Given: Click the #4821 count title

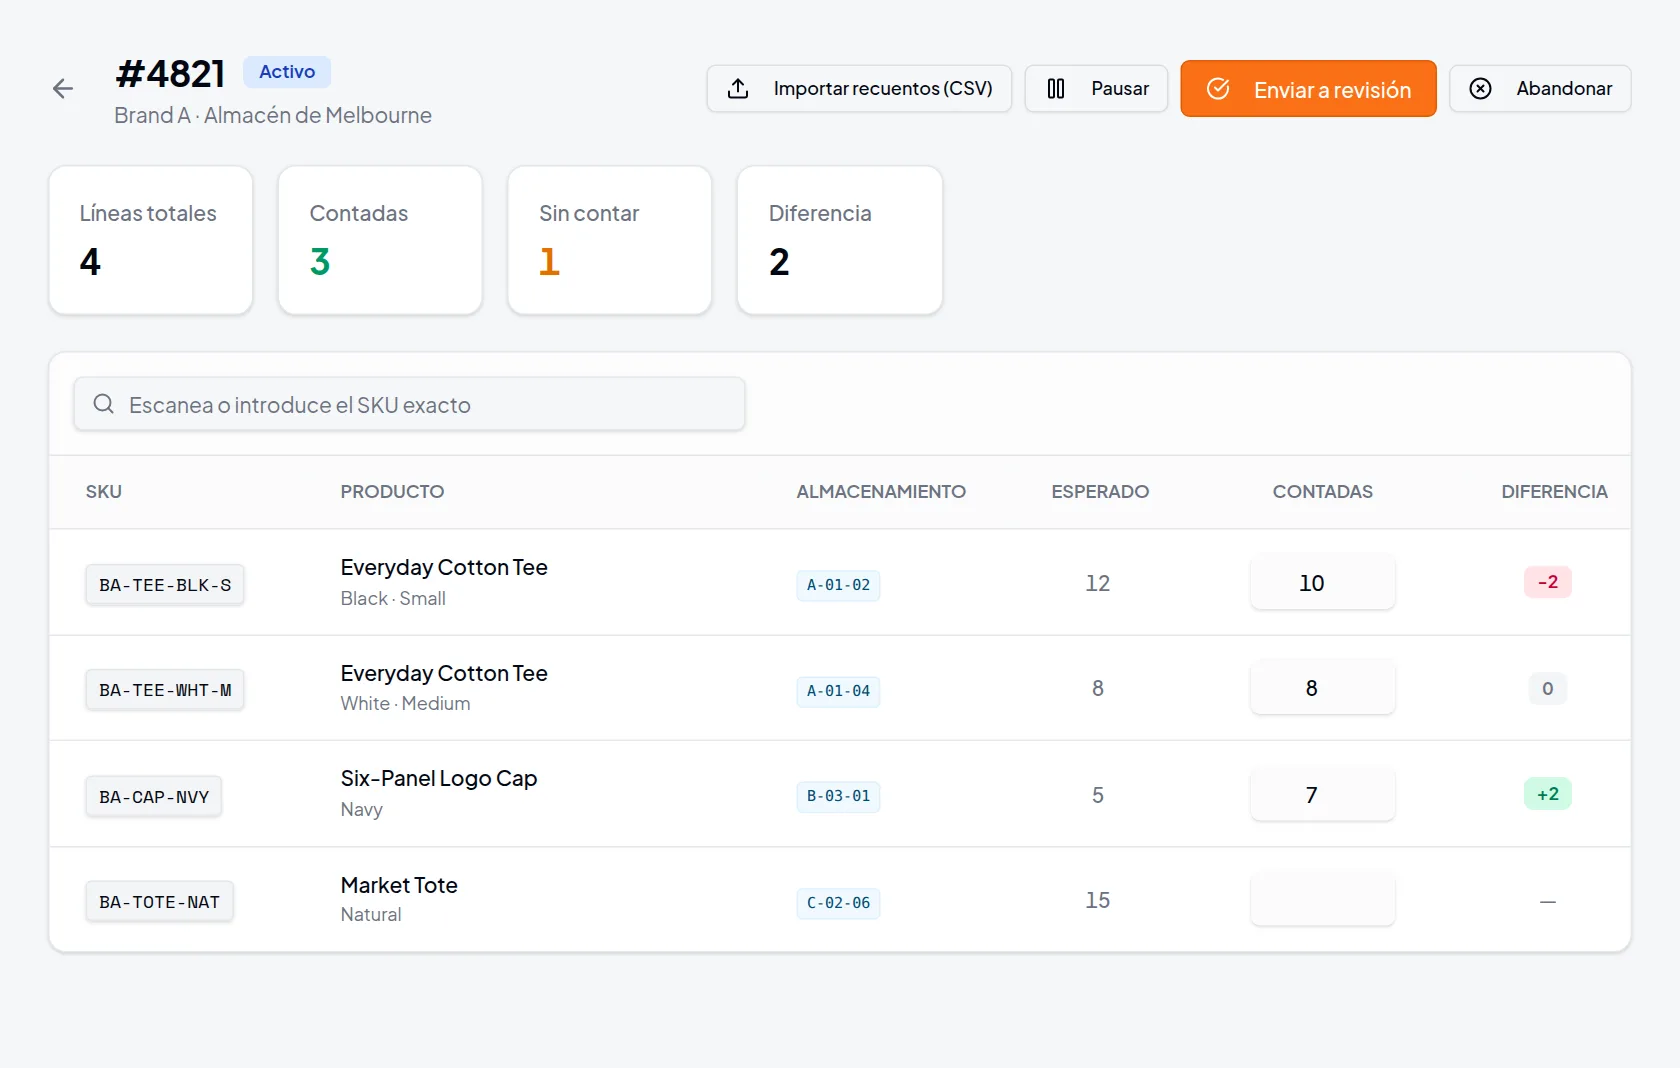Looking at the screenshot, I should pyautogui.click(x=170, y=74).
